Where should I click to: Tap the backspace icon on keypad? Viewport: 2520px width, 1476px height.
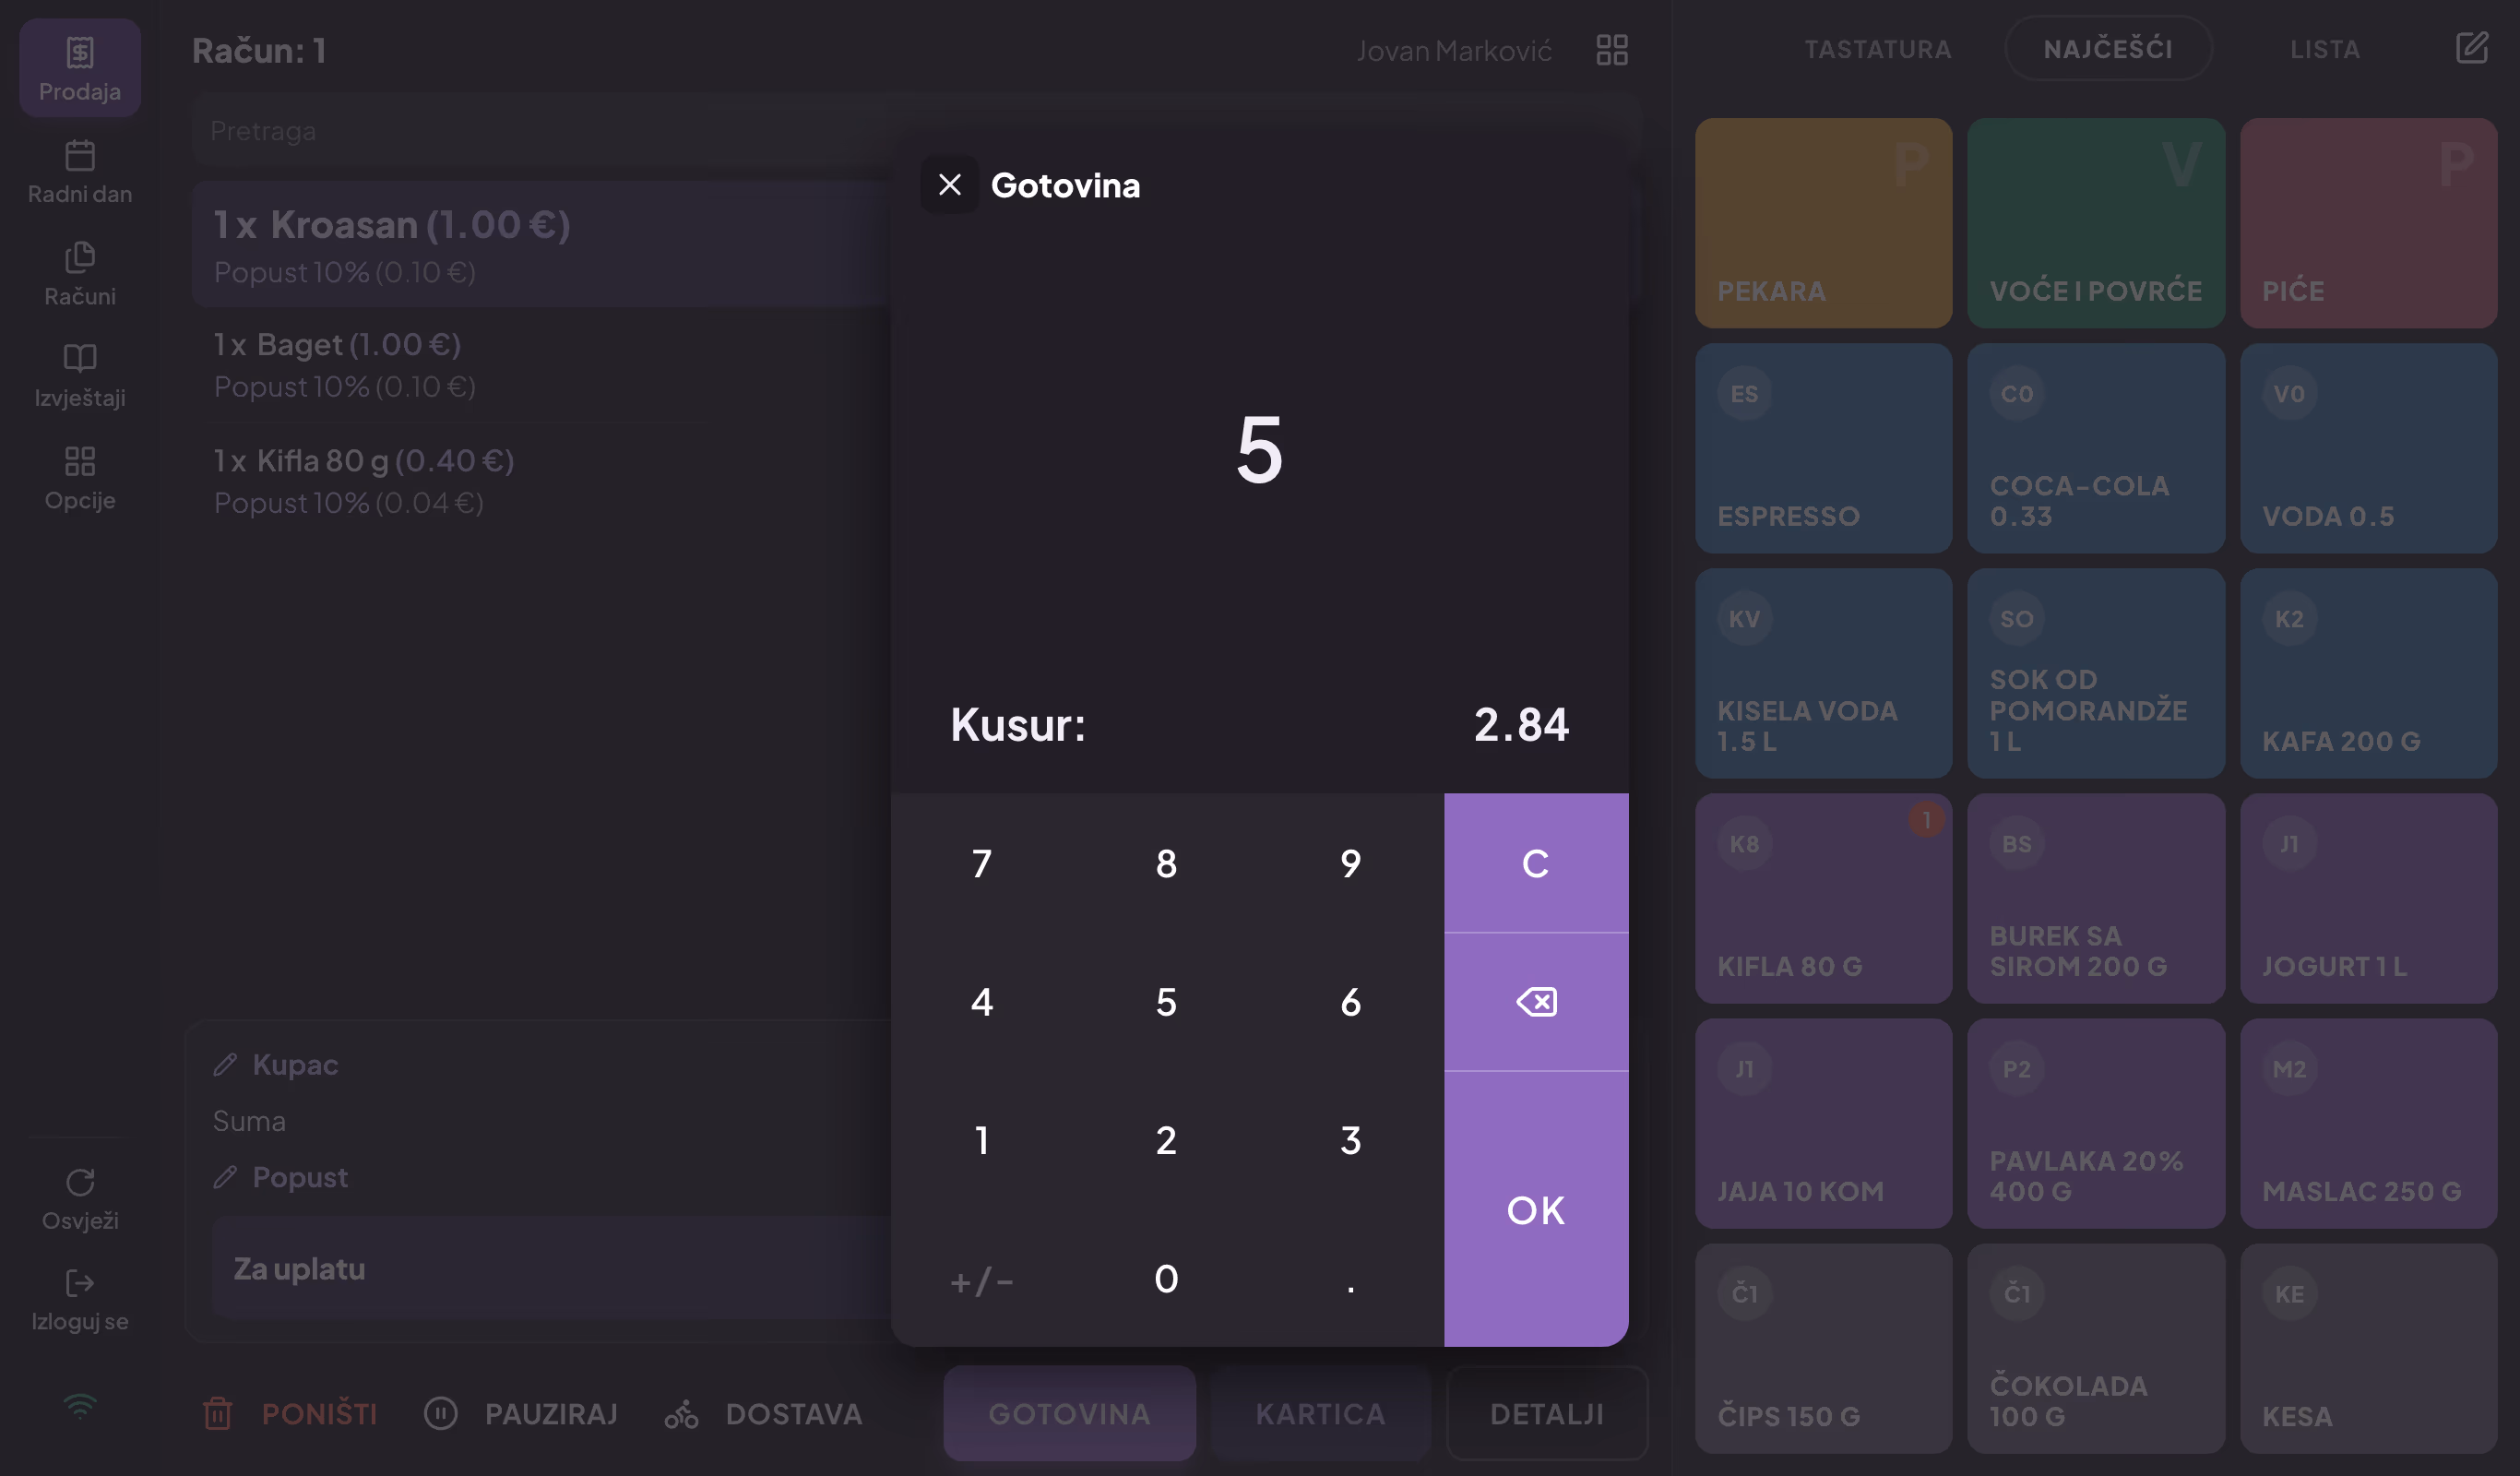[x=1536, y=1001]
